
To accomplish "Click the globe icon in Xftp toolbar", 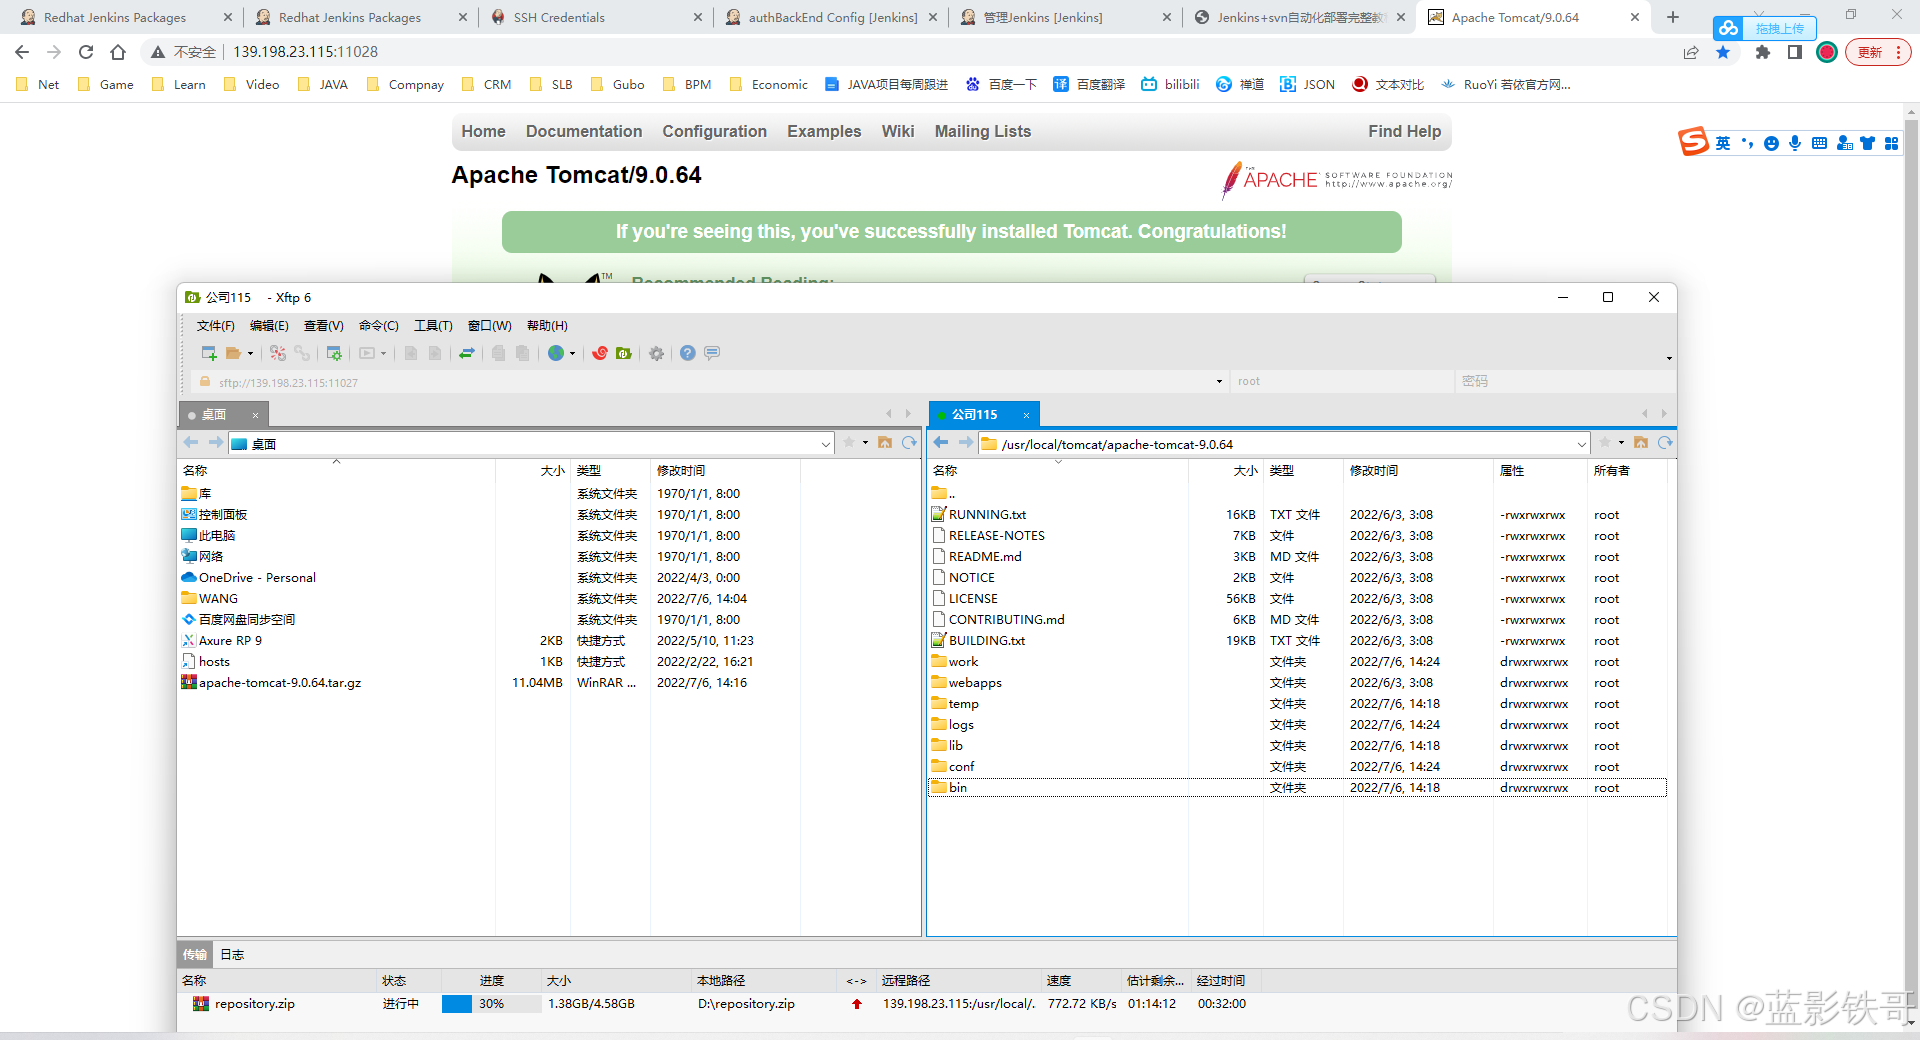I will tap(556, 353).
